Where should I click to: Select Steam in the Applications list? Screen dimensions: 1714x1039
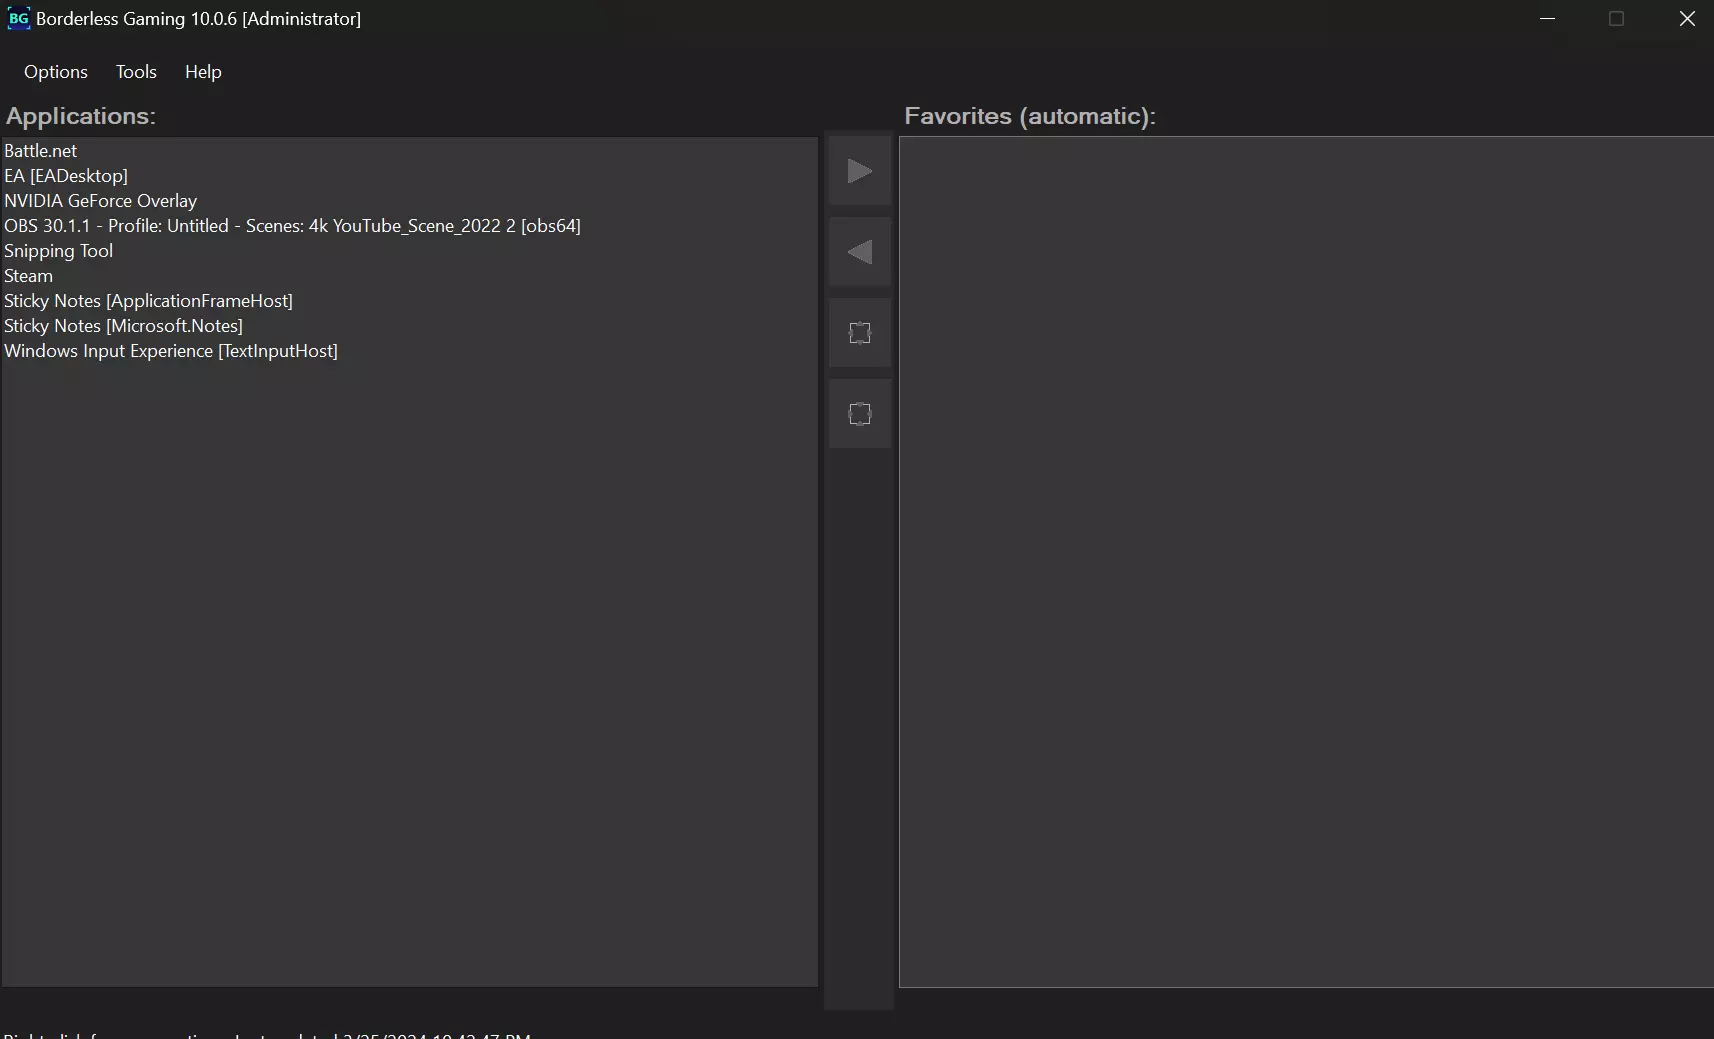pyautogui.click(x=409, y=276)
